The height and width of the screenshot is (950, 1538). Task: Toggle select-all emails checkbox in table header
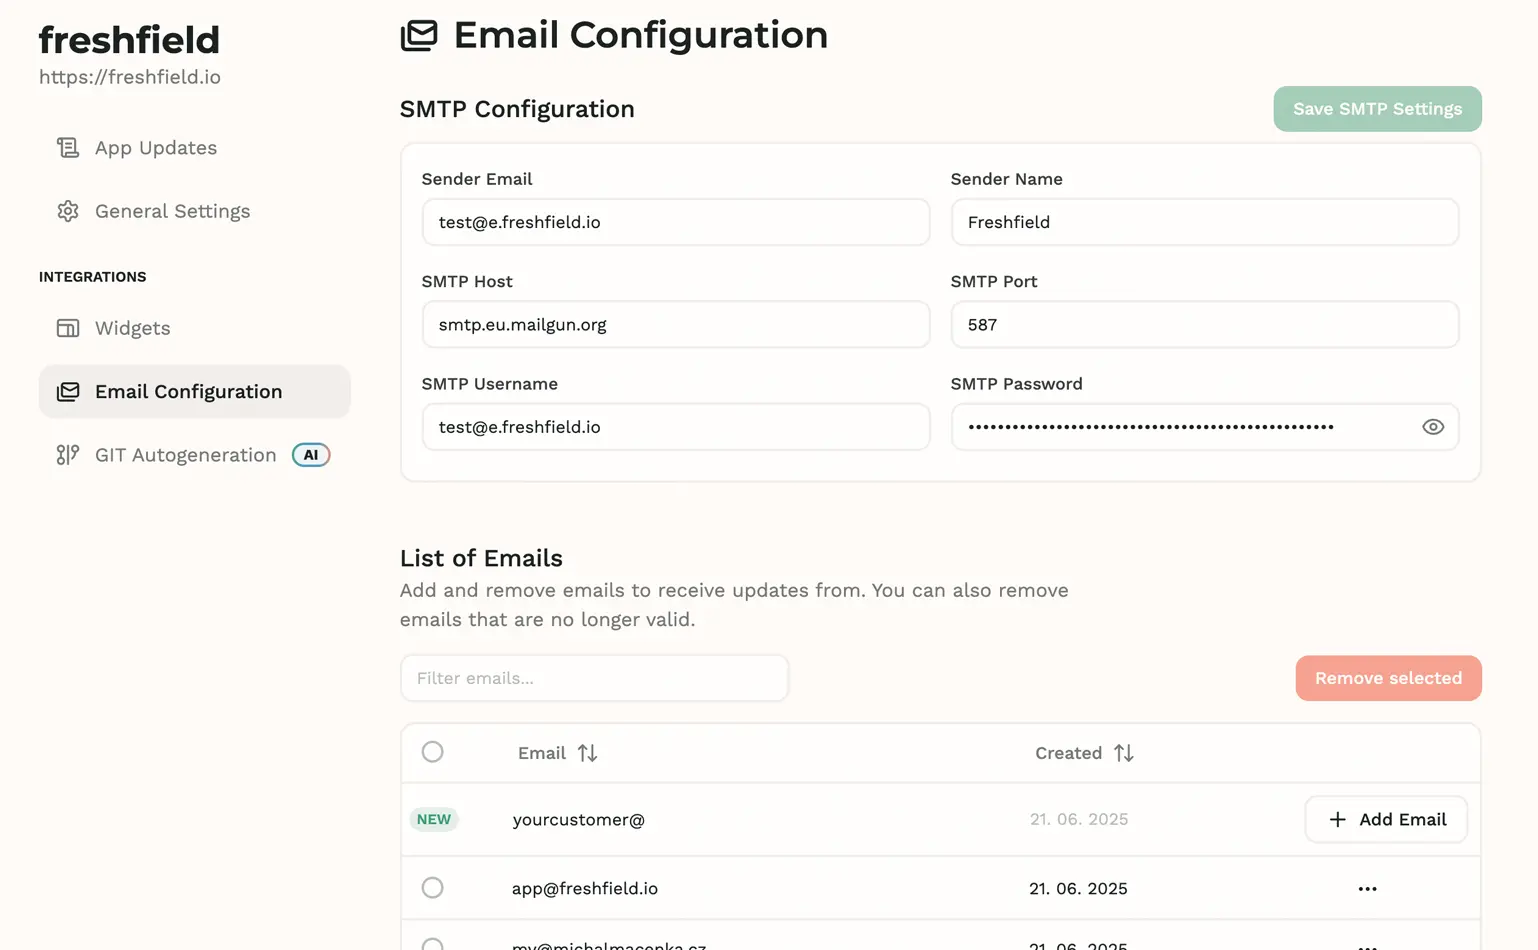click(432, 752)
